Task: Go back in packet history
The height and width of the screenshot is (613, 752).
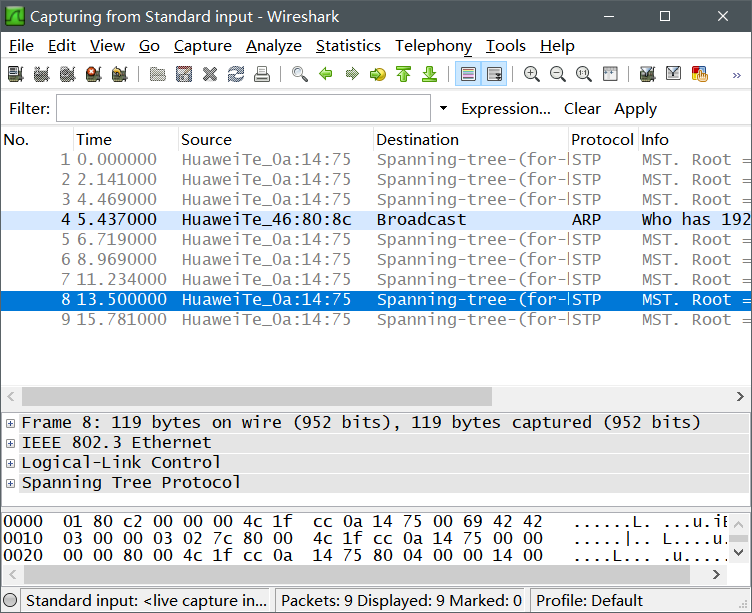Action: [326, 74]
